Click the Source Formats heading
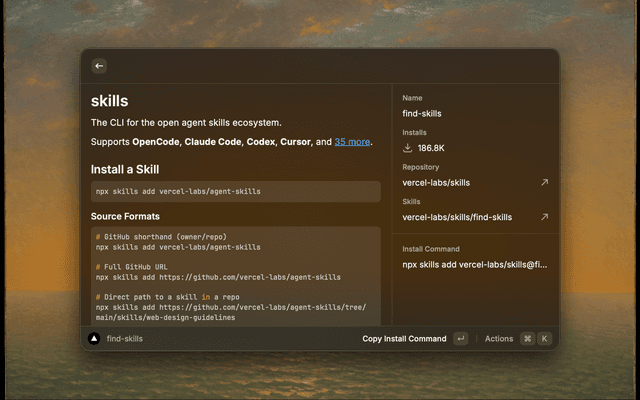Image resolution: width=640 pixels, height=400 pixels. (x=125, y=216)
